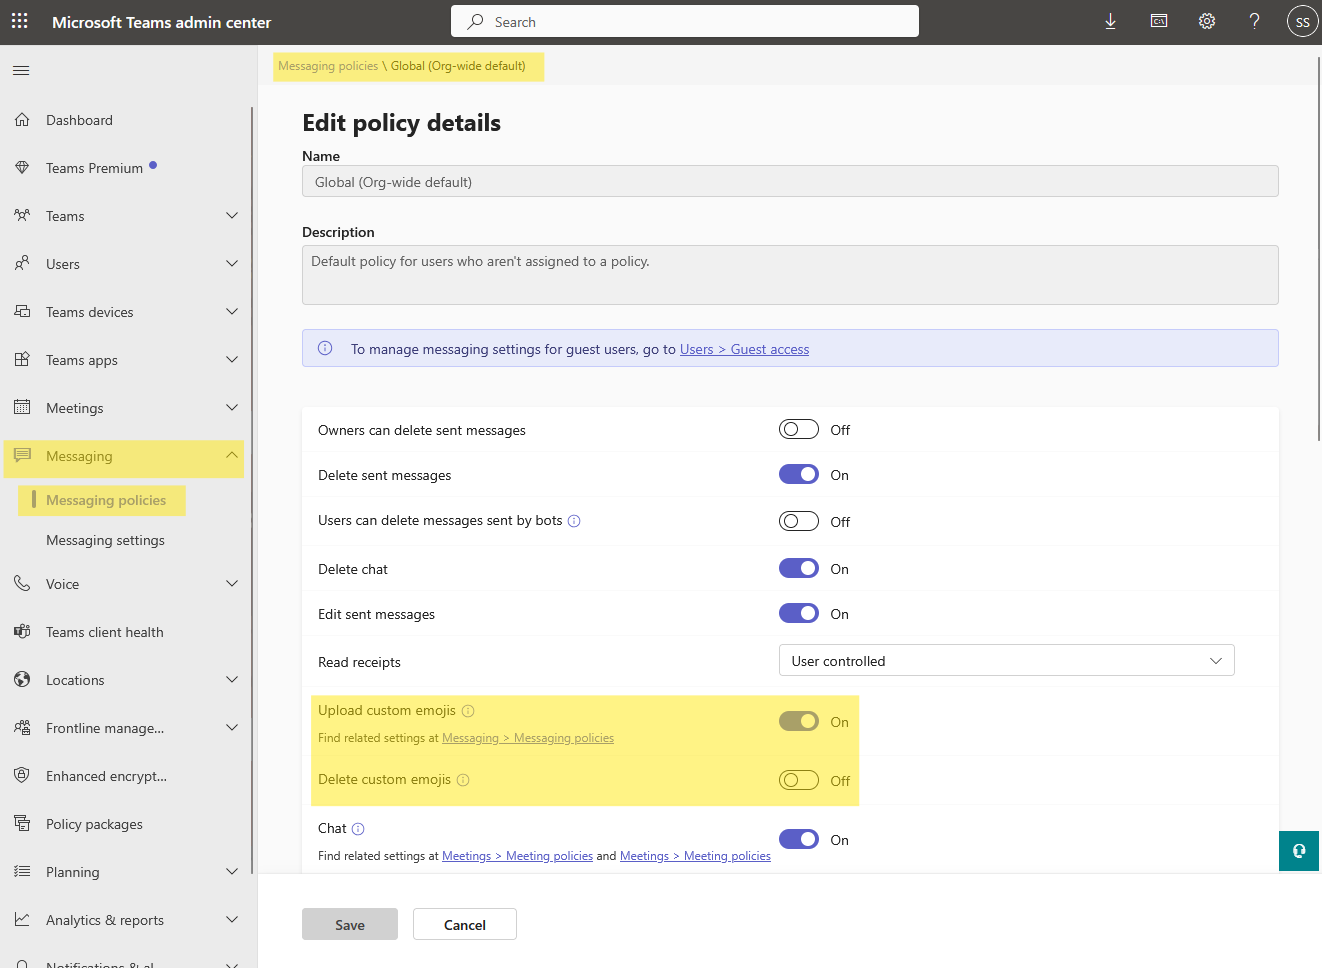Open the teal help feedback widget
This screenshot has width=1322, height=968.
click(1298, 851)
